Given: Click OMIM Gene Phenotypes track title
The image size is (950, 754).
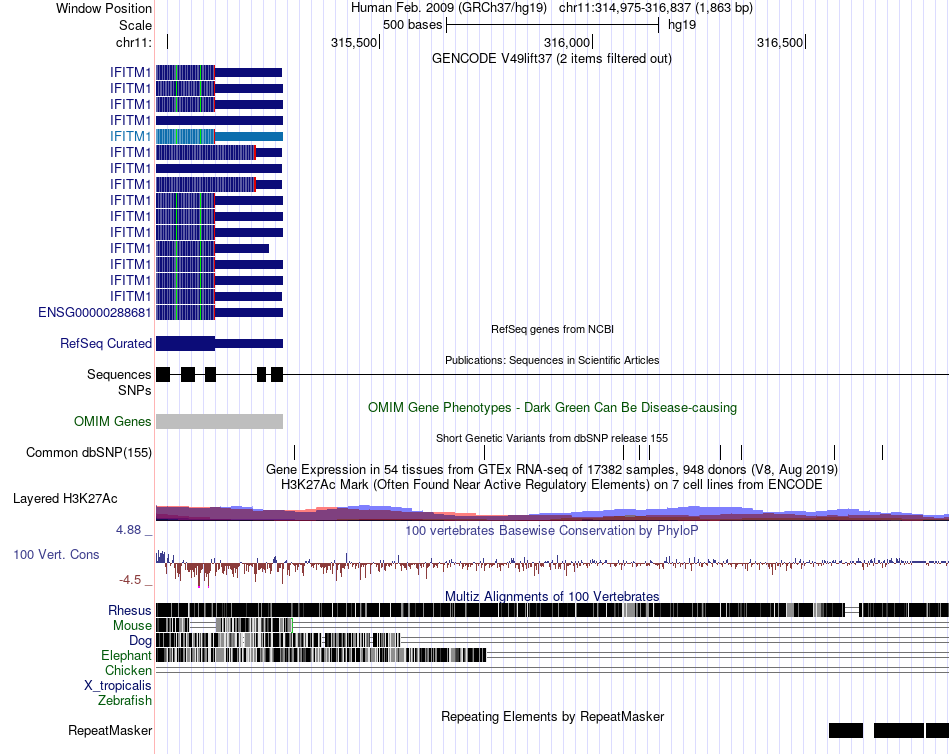Looking at the screenshot, I should (552, 407).
